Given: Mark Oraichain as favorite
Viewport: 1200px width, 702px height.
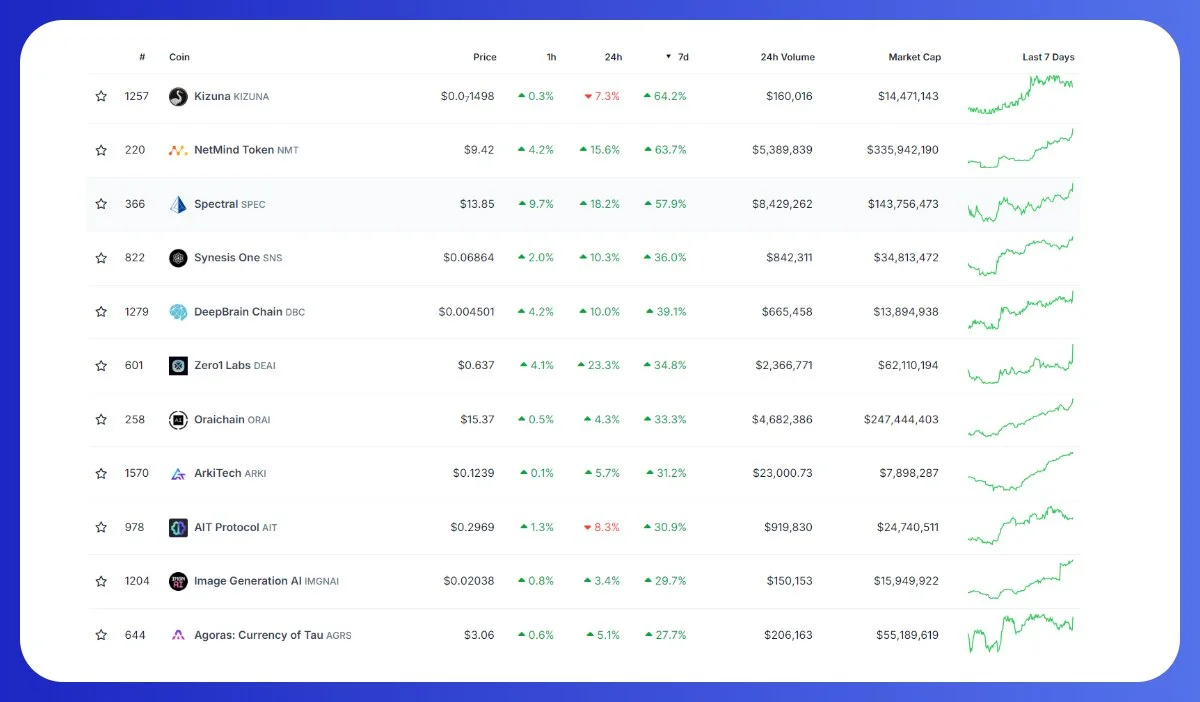Looking at the screenshot, I should point(101,420).
